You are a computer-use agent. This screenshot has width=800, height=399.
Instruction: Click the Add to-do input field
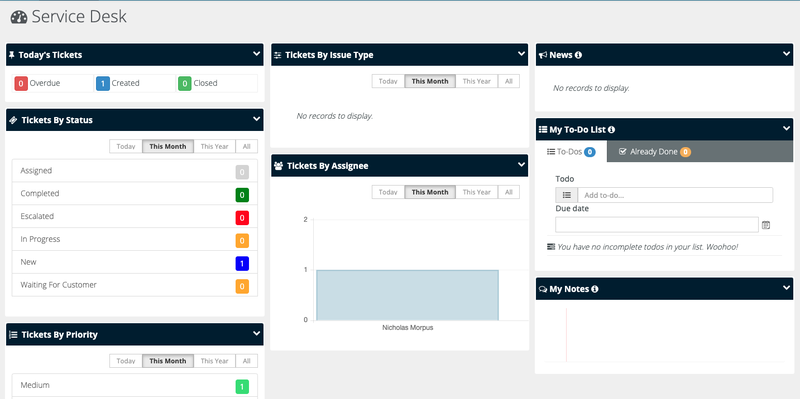675,195
